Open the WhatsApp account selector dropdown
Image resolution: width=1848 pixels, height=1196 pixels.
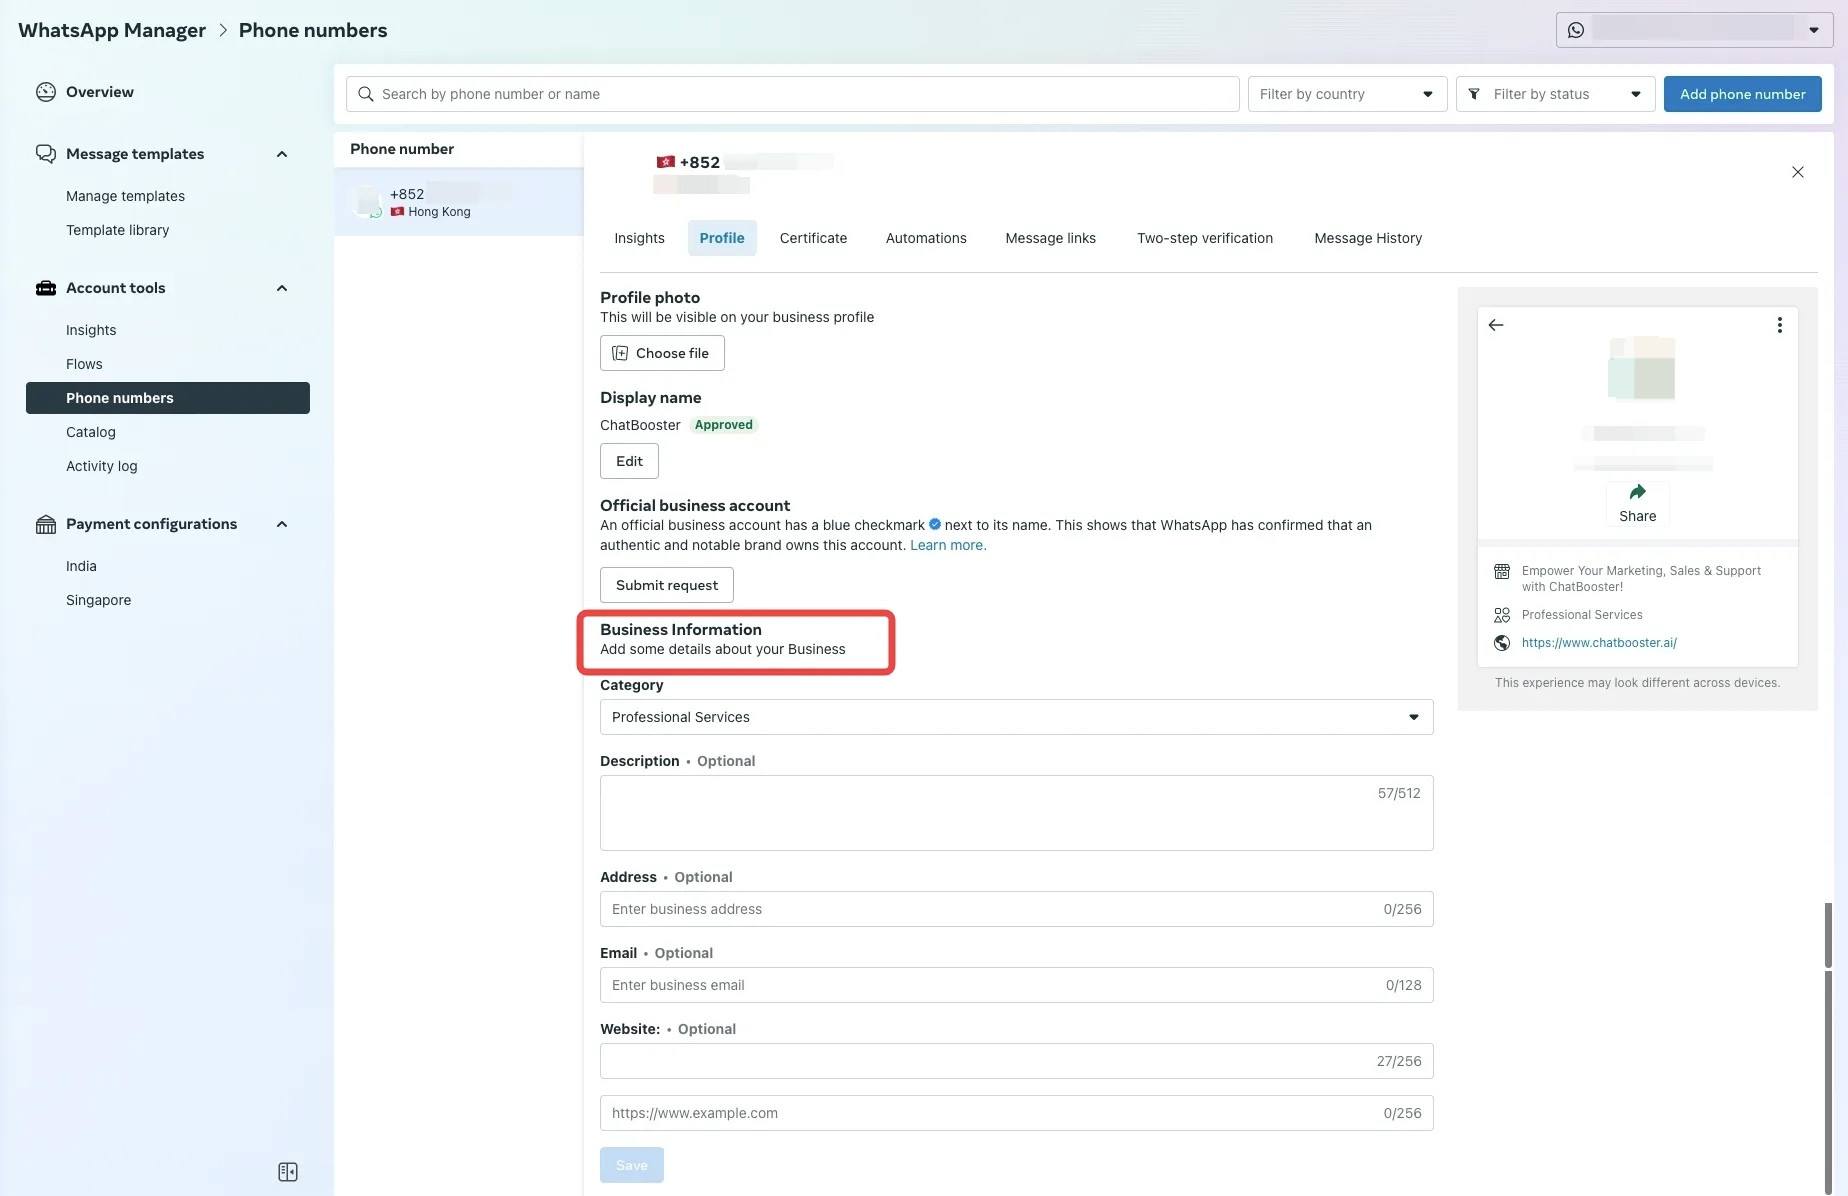pyautogui.click(x=1694, y=30)
